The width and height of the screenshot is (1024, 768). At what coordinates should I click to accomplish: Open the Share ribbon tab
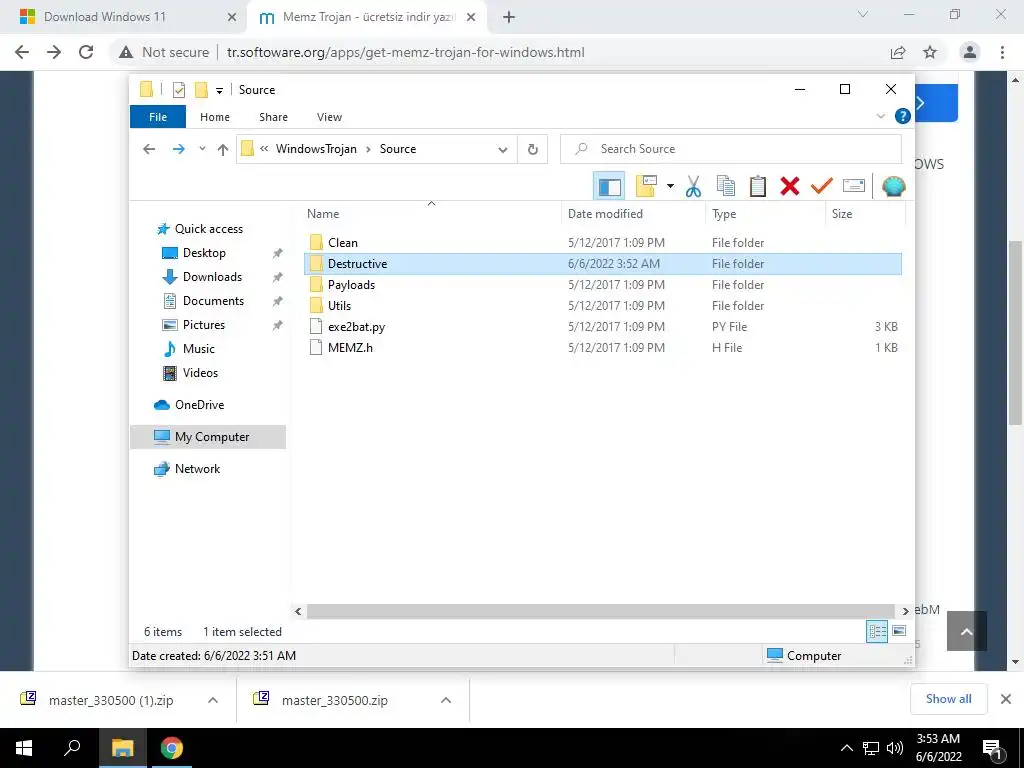pos(273,117)
